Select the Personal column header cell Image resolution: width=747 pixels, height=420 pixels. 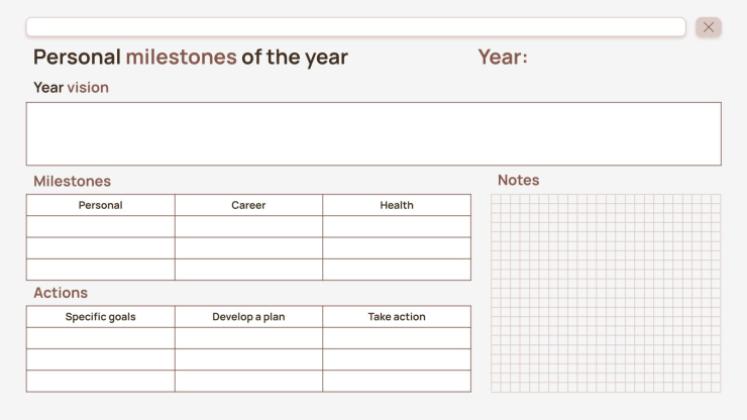[100, 205]
